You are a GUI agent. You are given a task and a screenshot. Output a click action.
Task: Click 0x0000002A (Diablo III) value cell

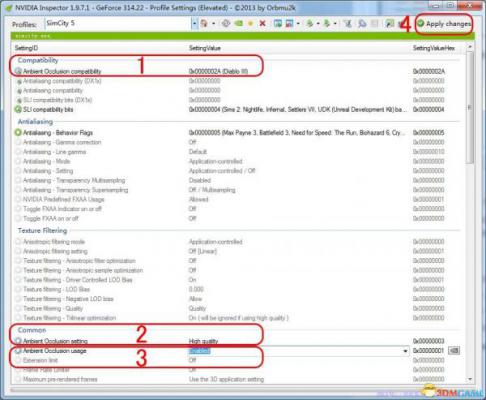tap(218, 71)
